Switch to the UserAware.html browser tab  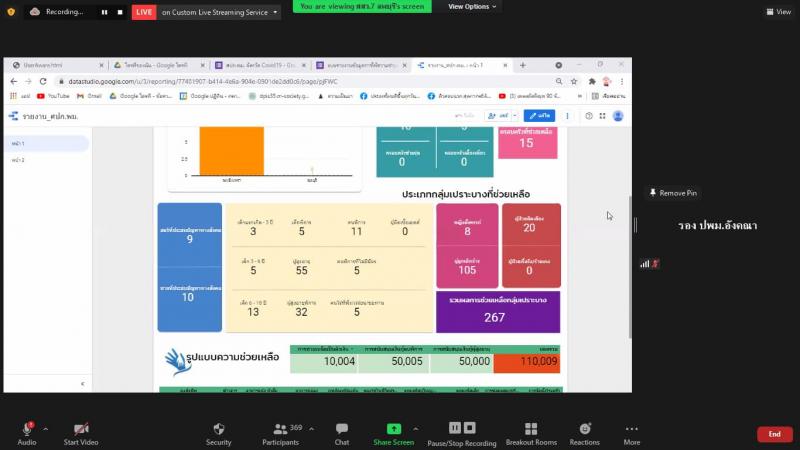(x=57, y=65)
